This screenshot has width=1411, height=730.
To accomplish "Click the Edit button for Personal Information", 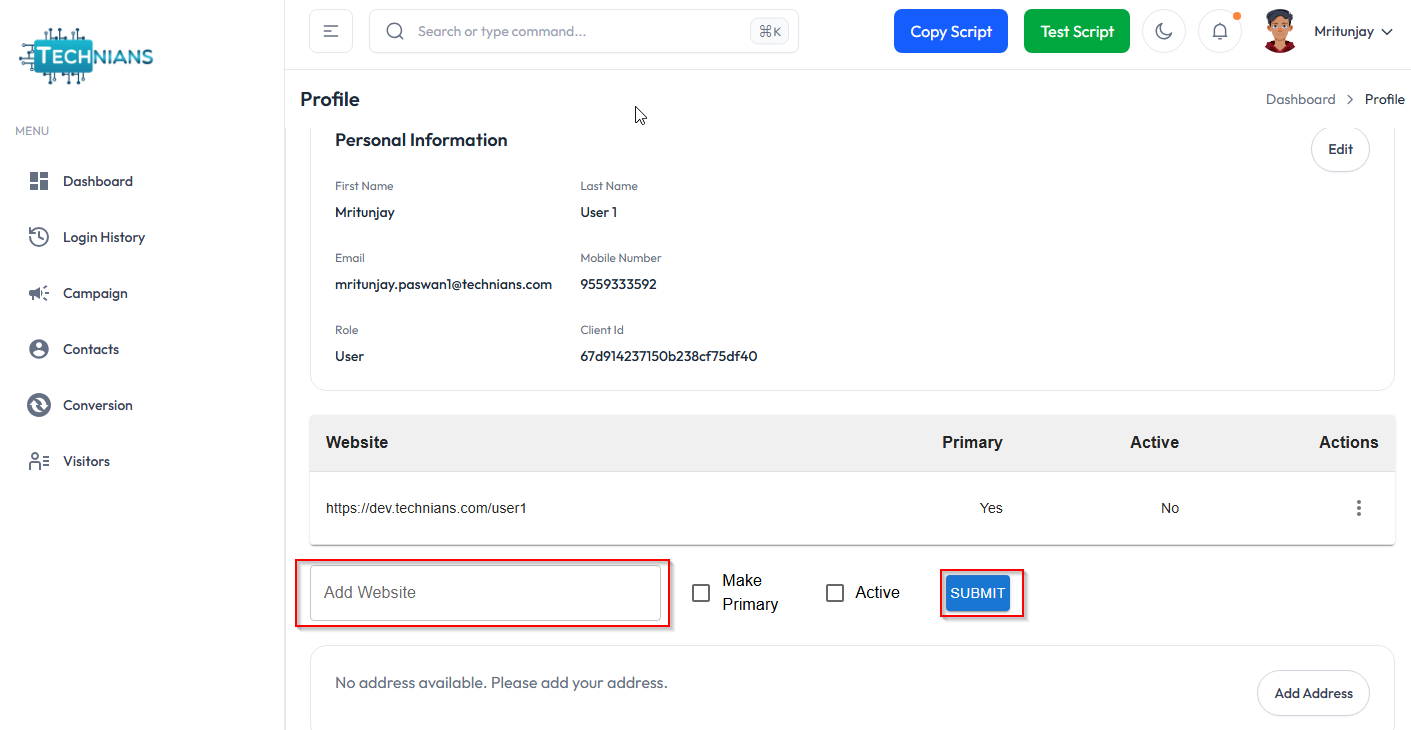I will point(1340,149).
